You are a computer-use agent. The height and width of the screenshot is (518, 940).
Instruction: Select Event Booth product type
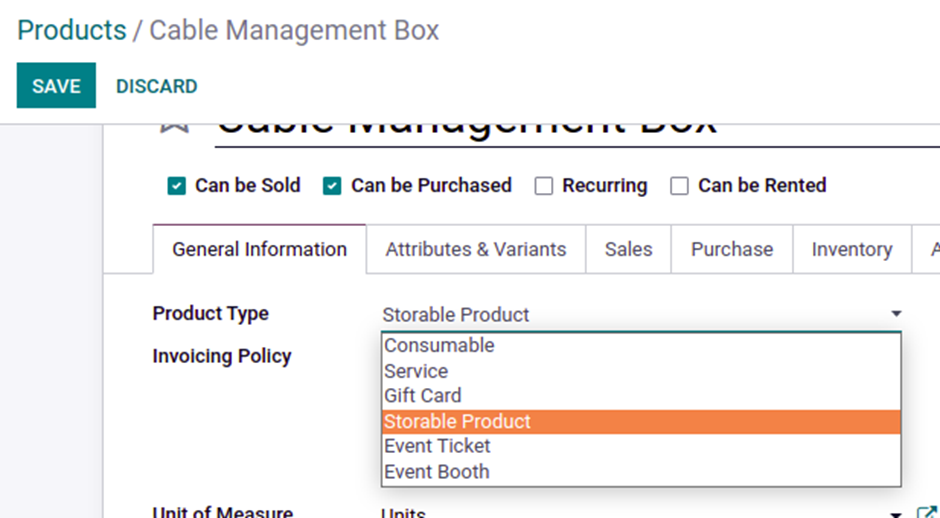point(436,471)
